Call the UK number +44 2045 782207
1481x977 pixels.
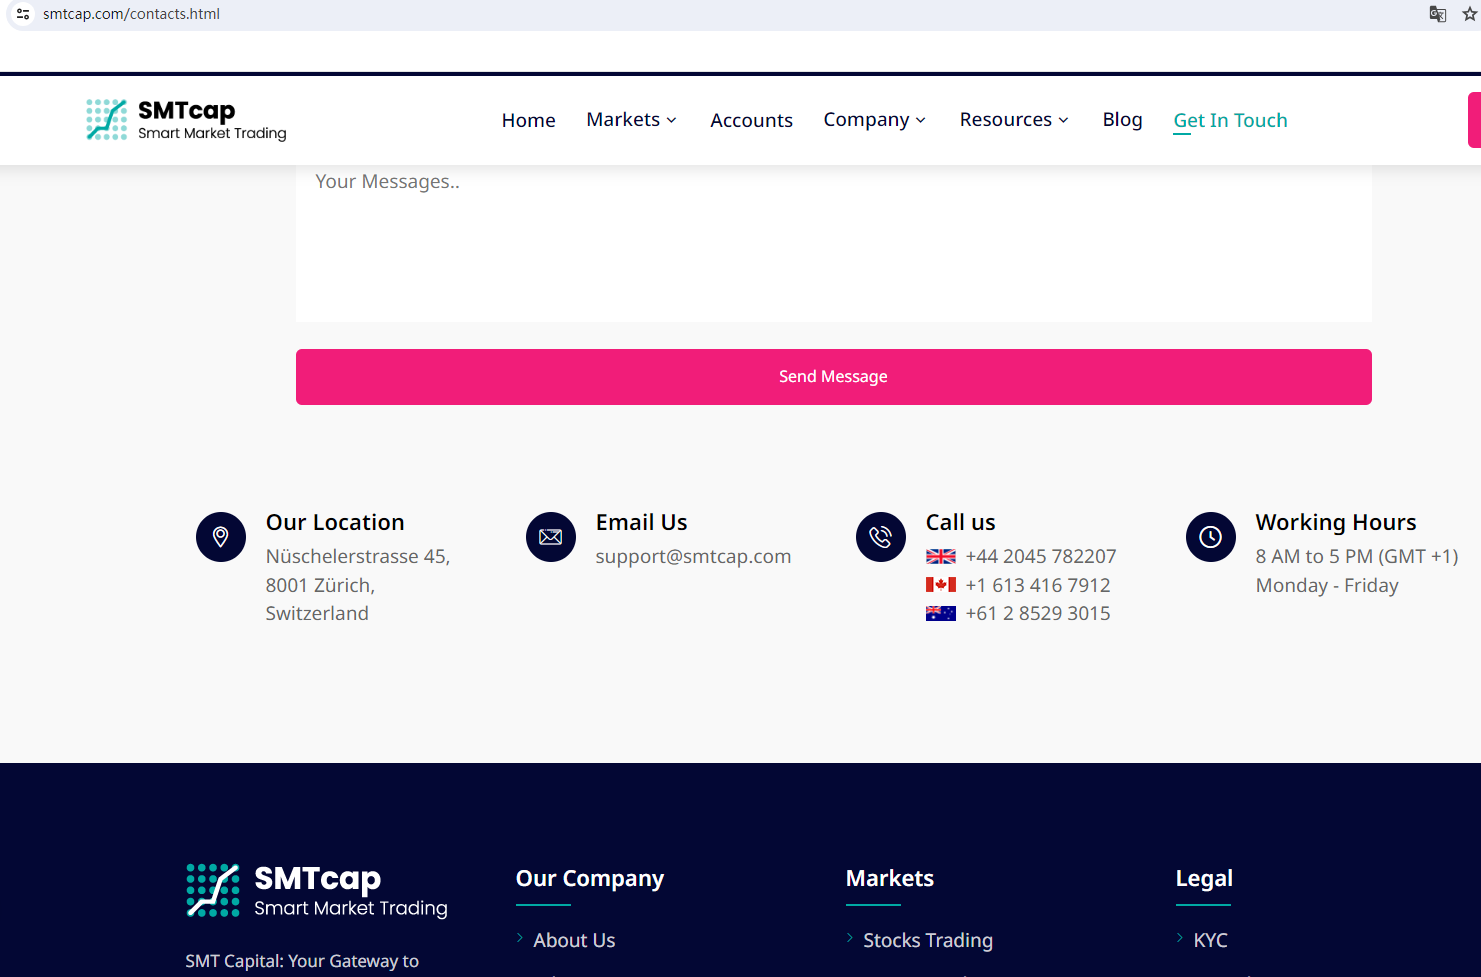point(1040,556)
